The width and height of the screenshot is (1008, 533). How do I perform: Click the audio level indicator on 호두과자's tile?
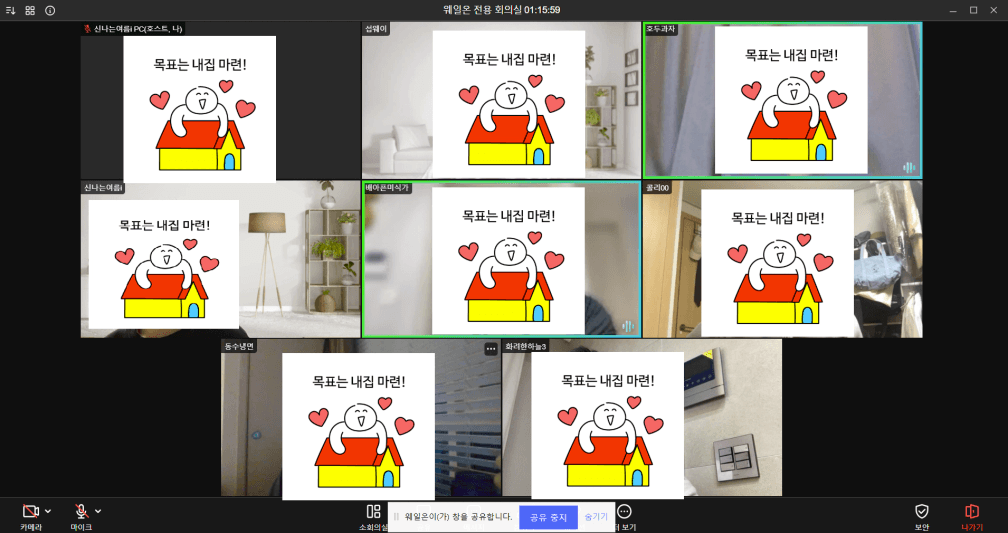pyautogui.click(x=909, y=168)
